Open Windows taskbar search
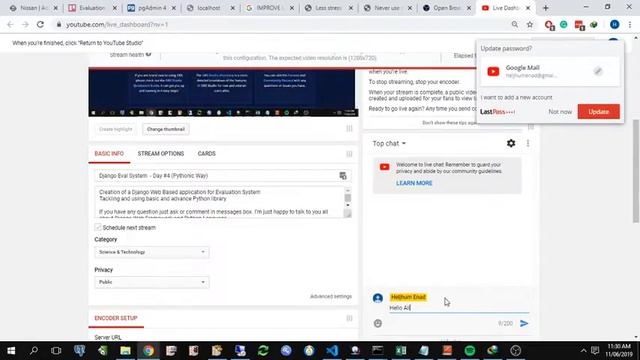 [x=34, y=350]
